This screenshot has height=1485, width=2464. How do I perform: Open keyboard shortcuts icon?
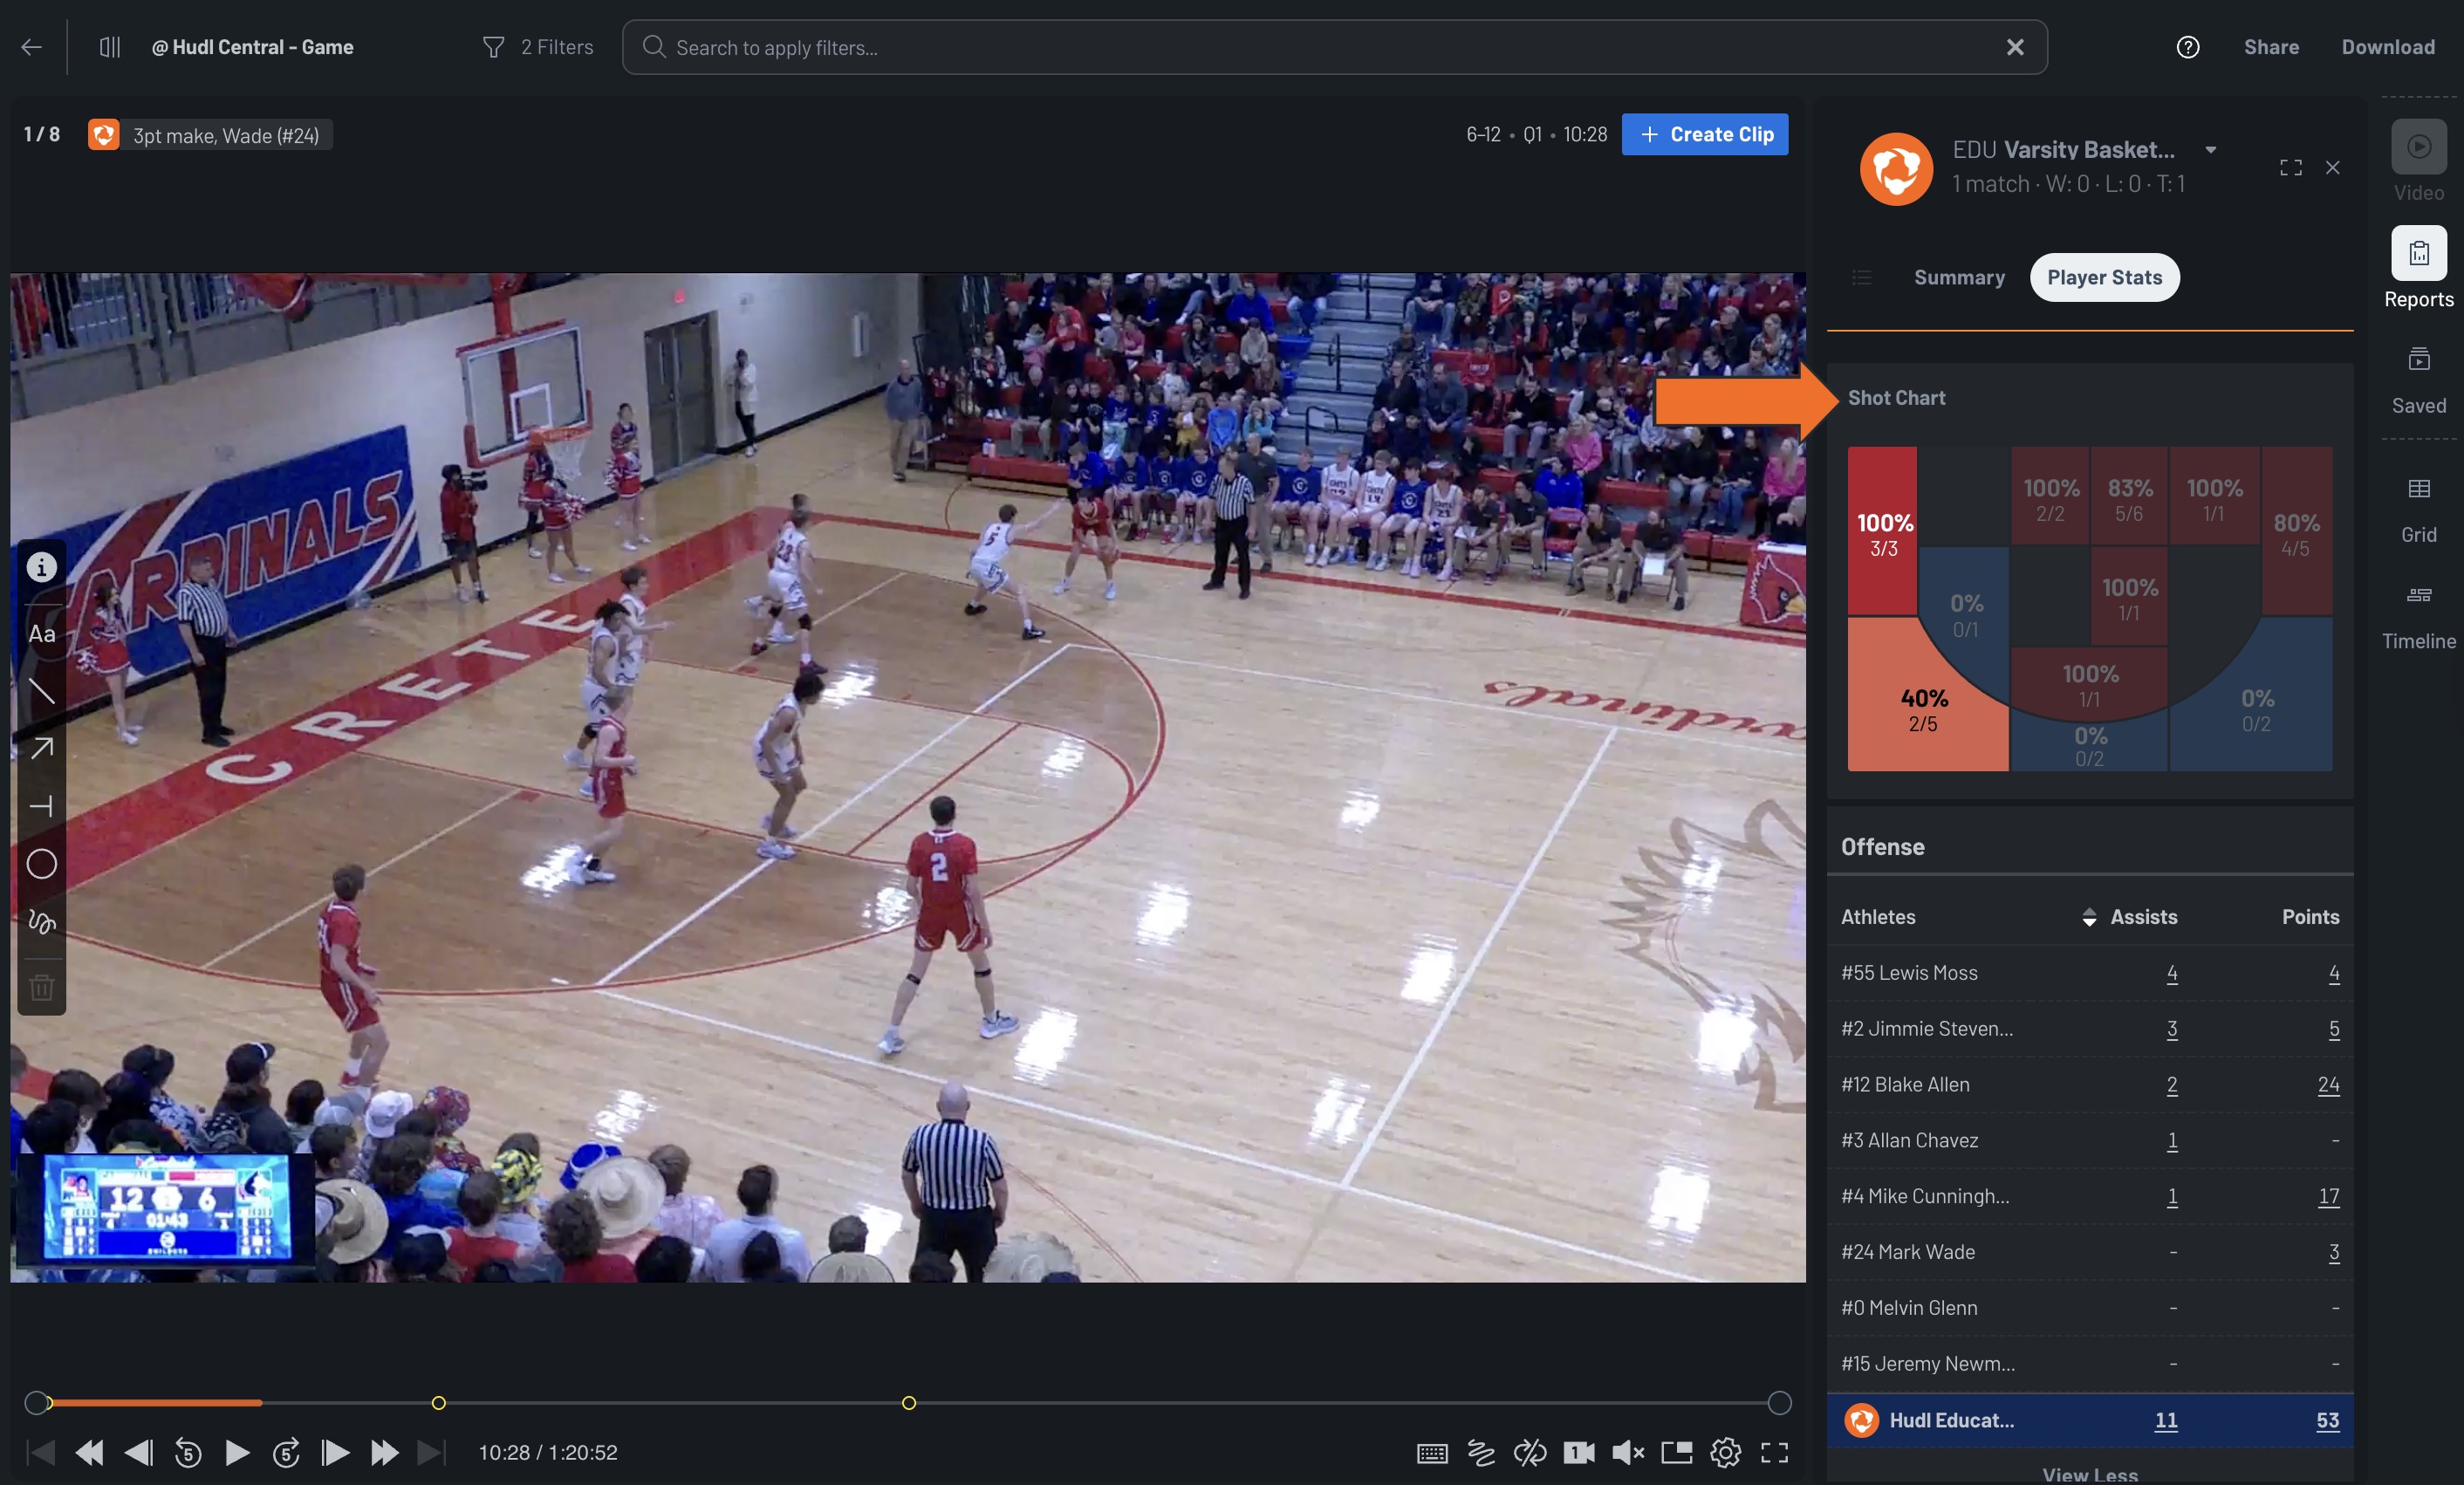tap(1432, 1453)
